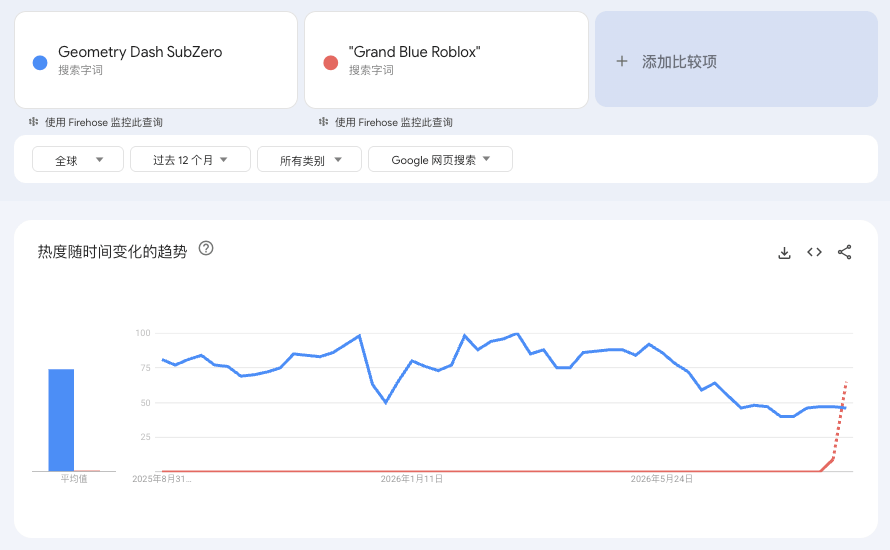890x550 pixels.
Task: Open Firehose monitoring link for Geometry Dash SubZero
Action: 104,122
